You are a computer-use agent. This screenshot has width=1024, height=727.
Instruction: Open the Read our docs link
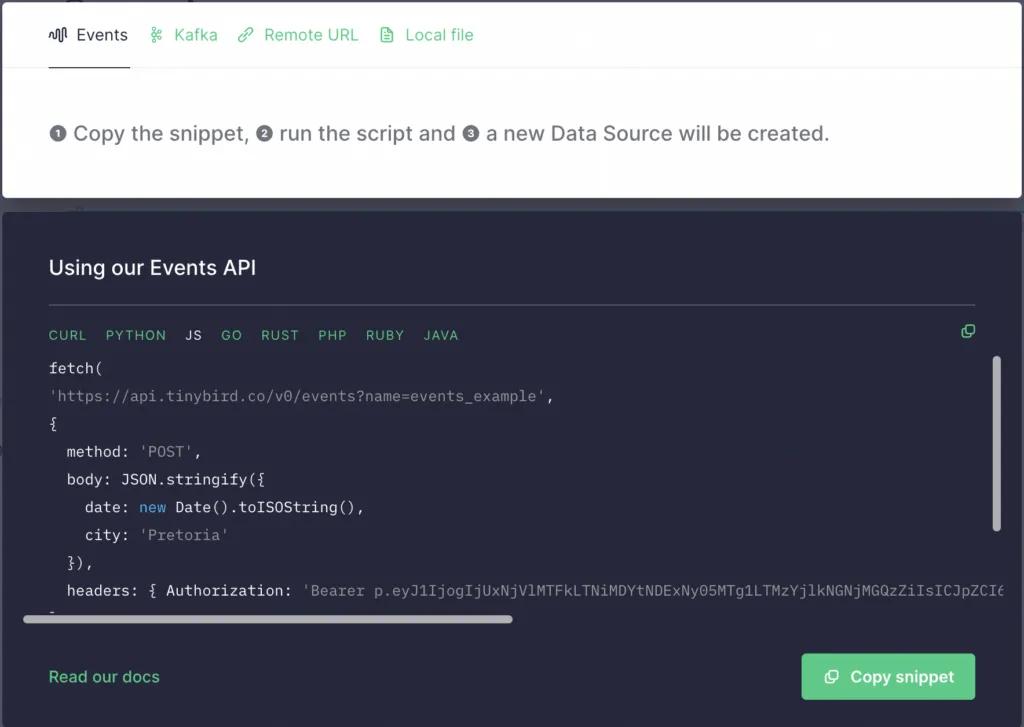point(104,677)
